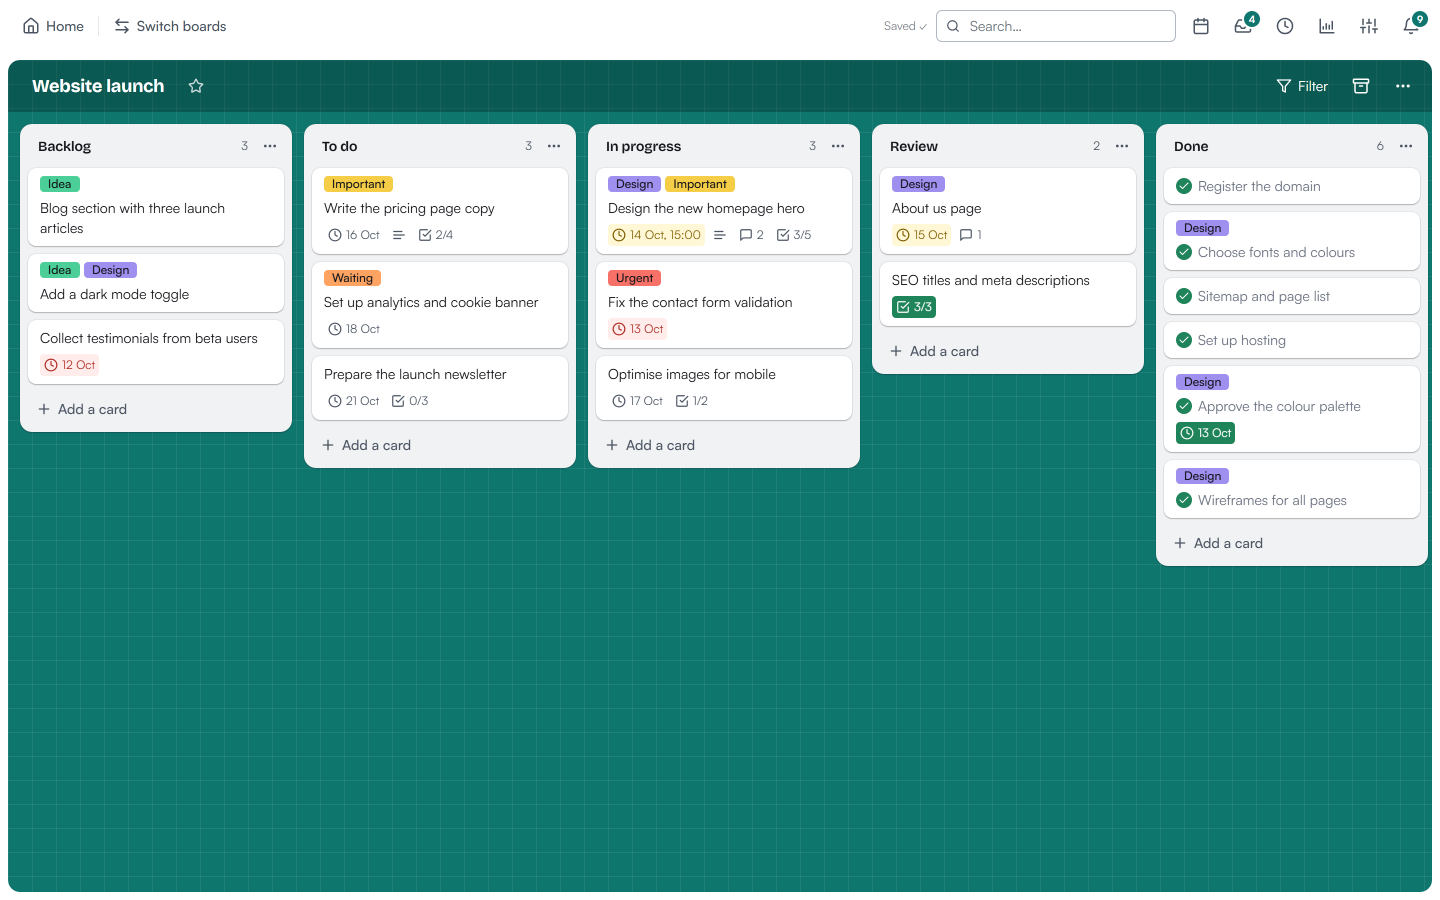This screenshot has height=900, width=1440.
Task: Click Switch boards
Action: [x=170, y=26]
